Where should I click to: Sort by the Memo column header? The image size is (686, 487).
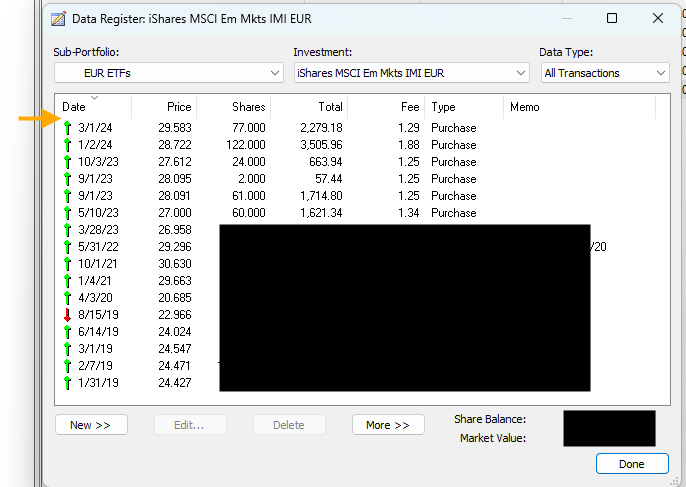[x=580, y=107]
